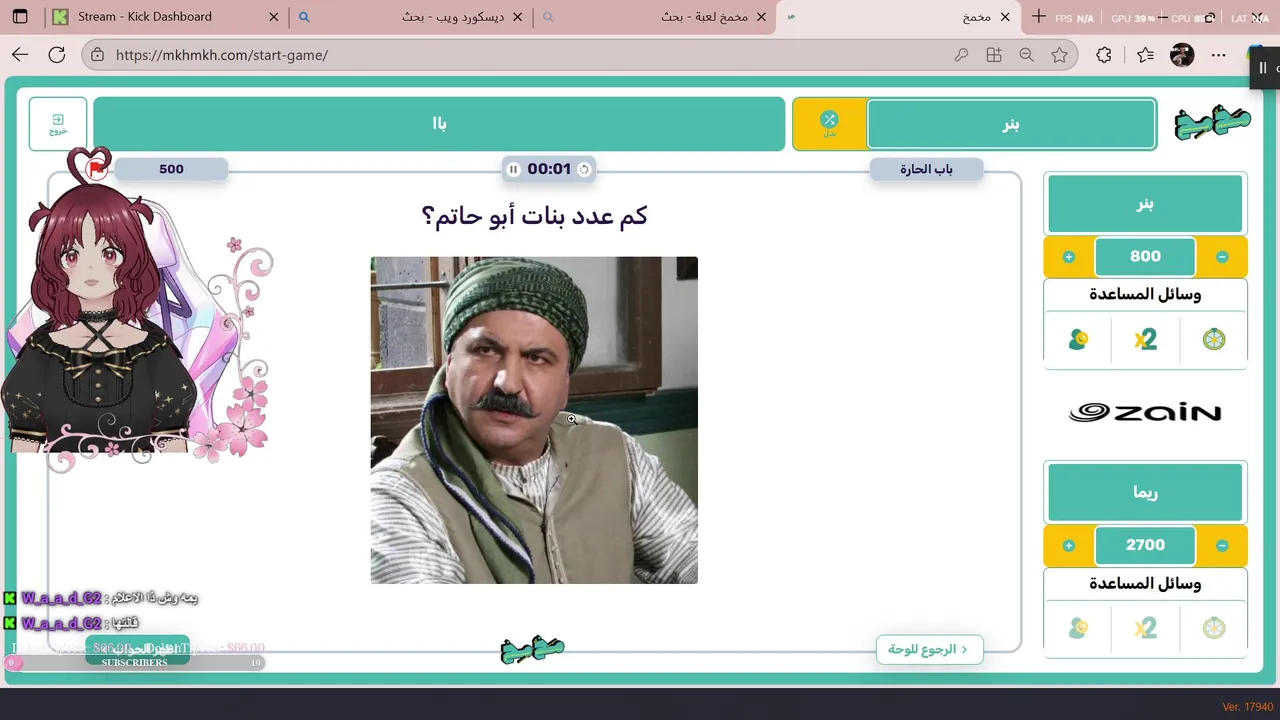The height and width of the screenshot is (720, 1280).
Task: Bookmark this page with the star
Action: [x=1060, y=55]
